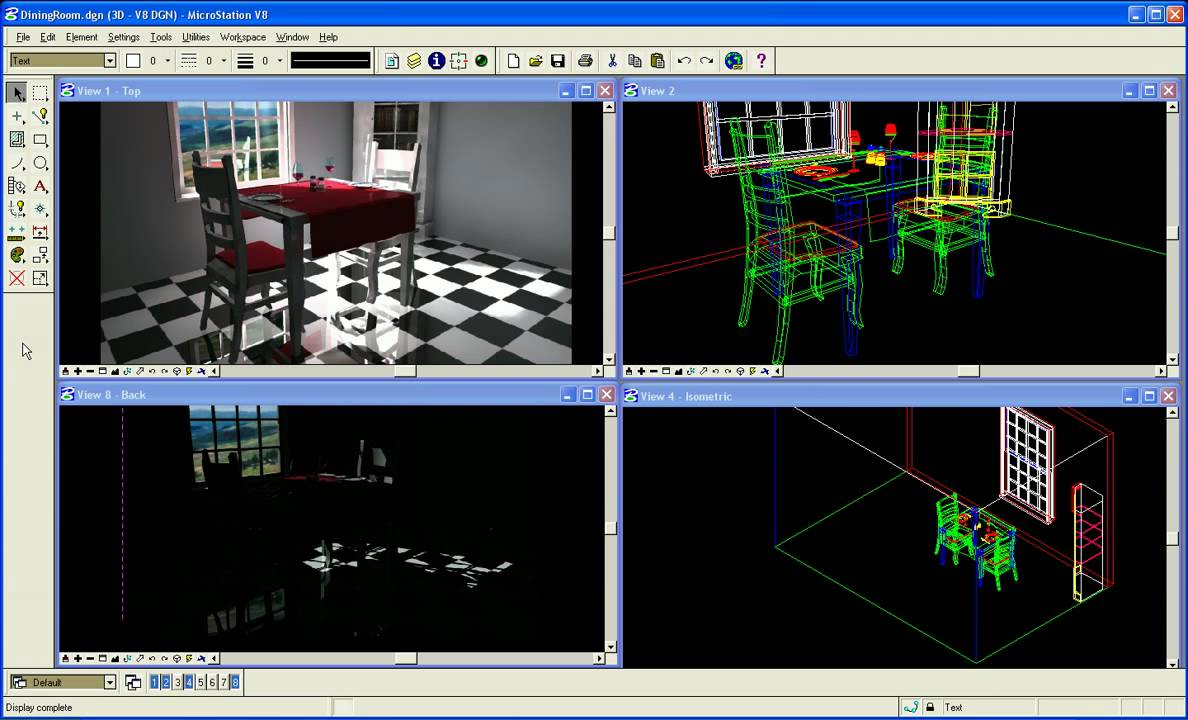This screenshot has width=1188, height=720.
Task: Open the Dimension tool
Action: click(40, 232)
